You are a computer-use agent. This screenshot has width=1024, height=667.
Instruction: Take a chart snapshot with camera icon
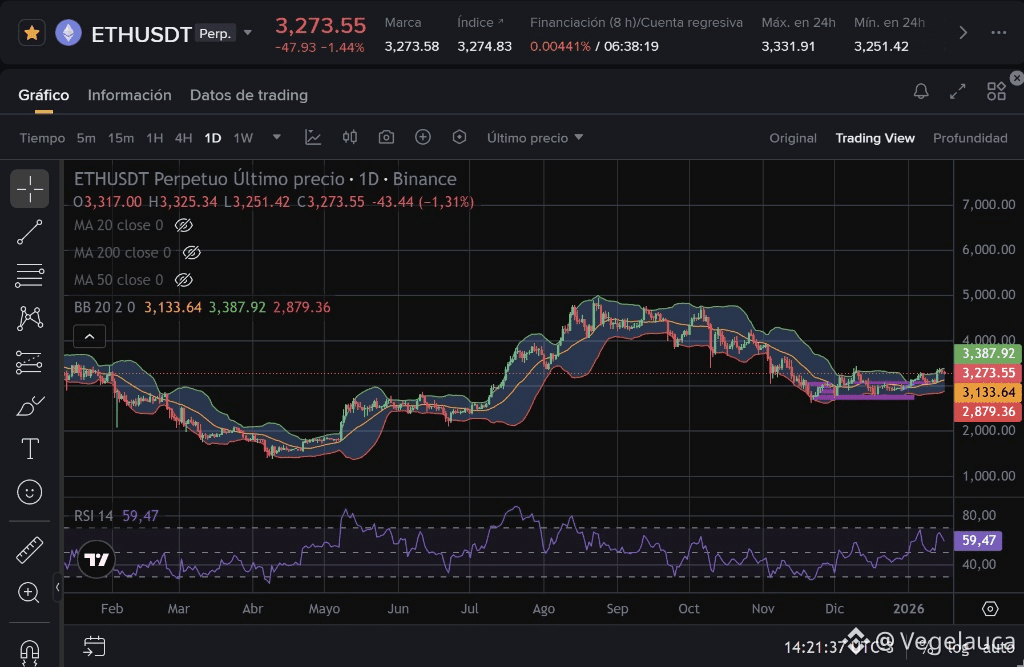click(386, 138)
